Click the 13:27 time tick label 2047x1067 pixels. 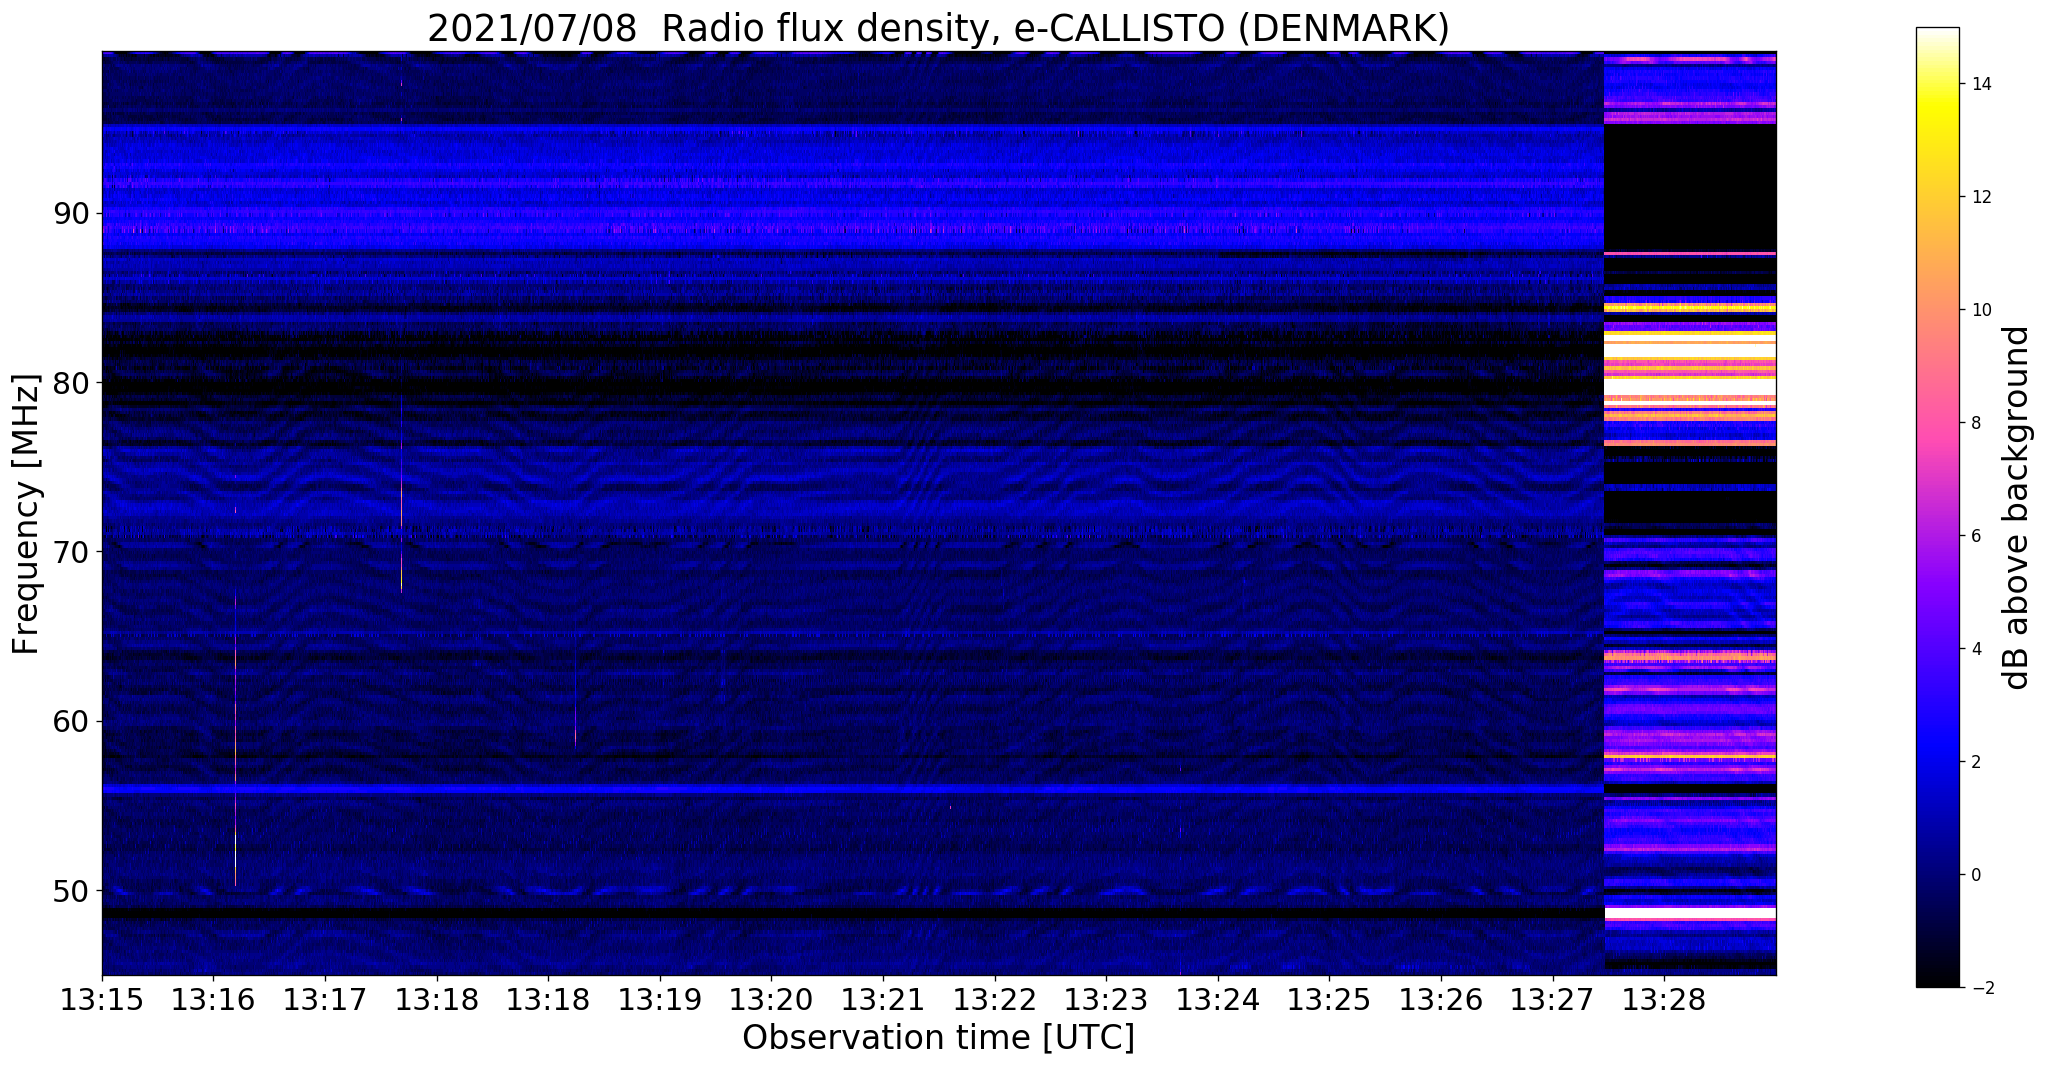[x=1553, y=999]
